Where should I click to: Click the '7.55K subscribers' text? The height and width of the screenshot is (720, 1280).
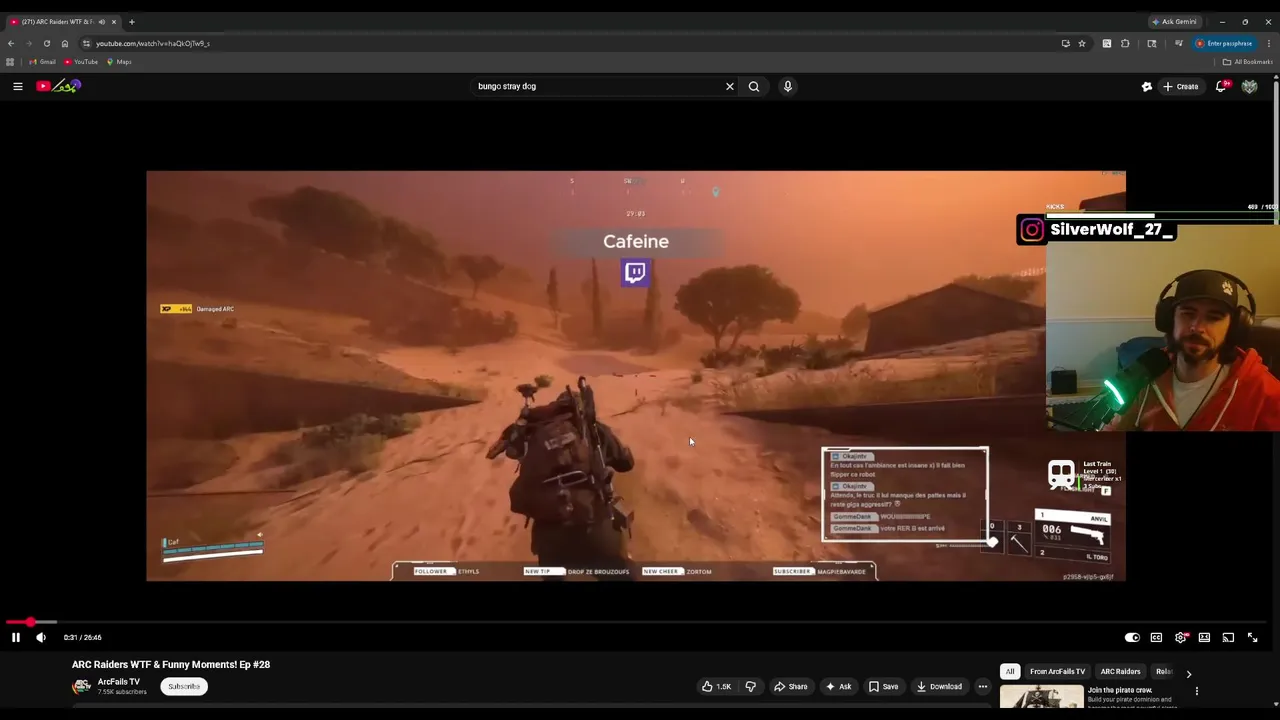(122, 692)
